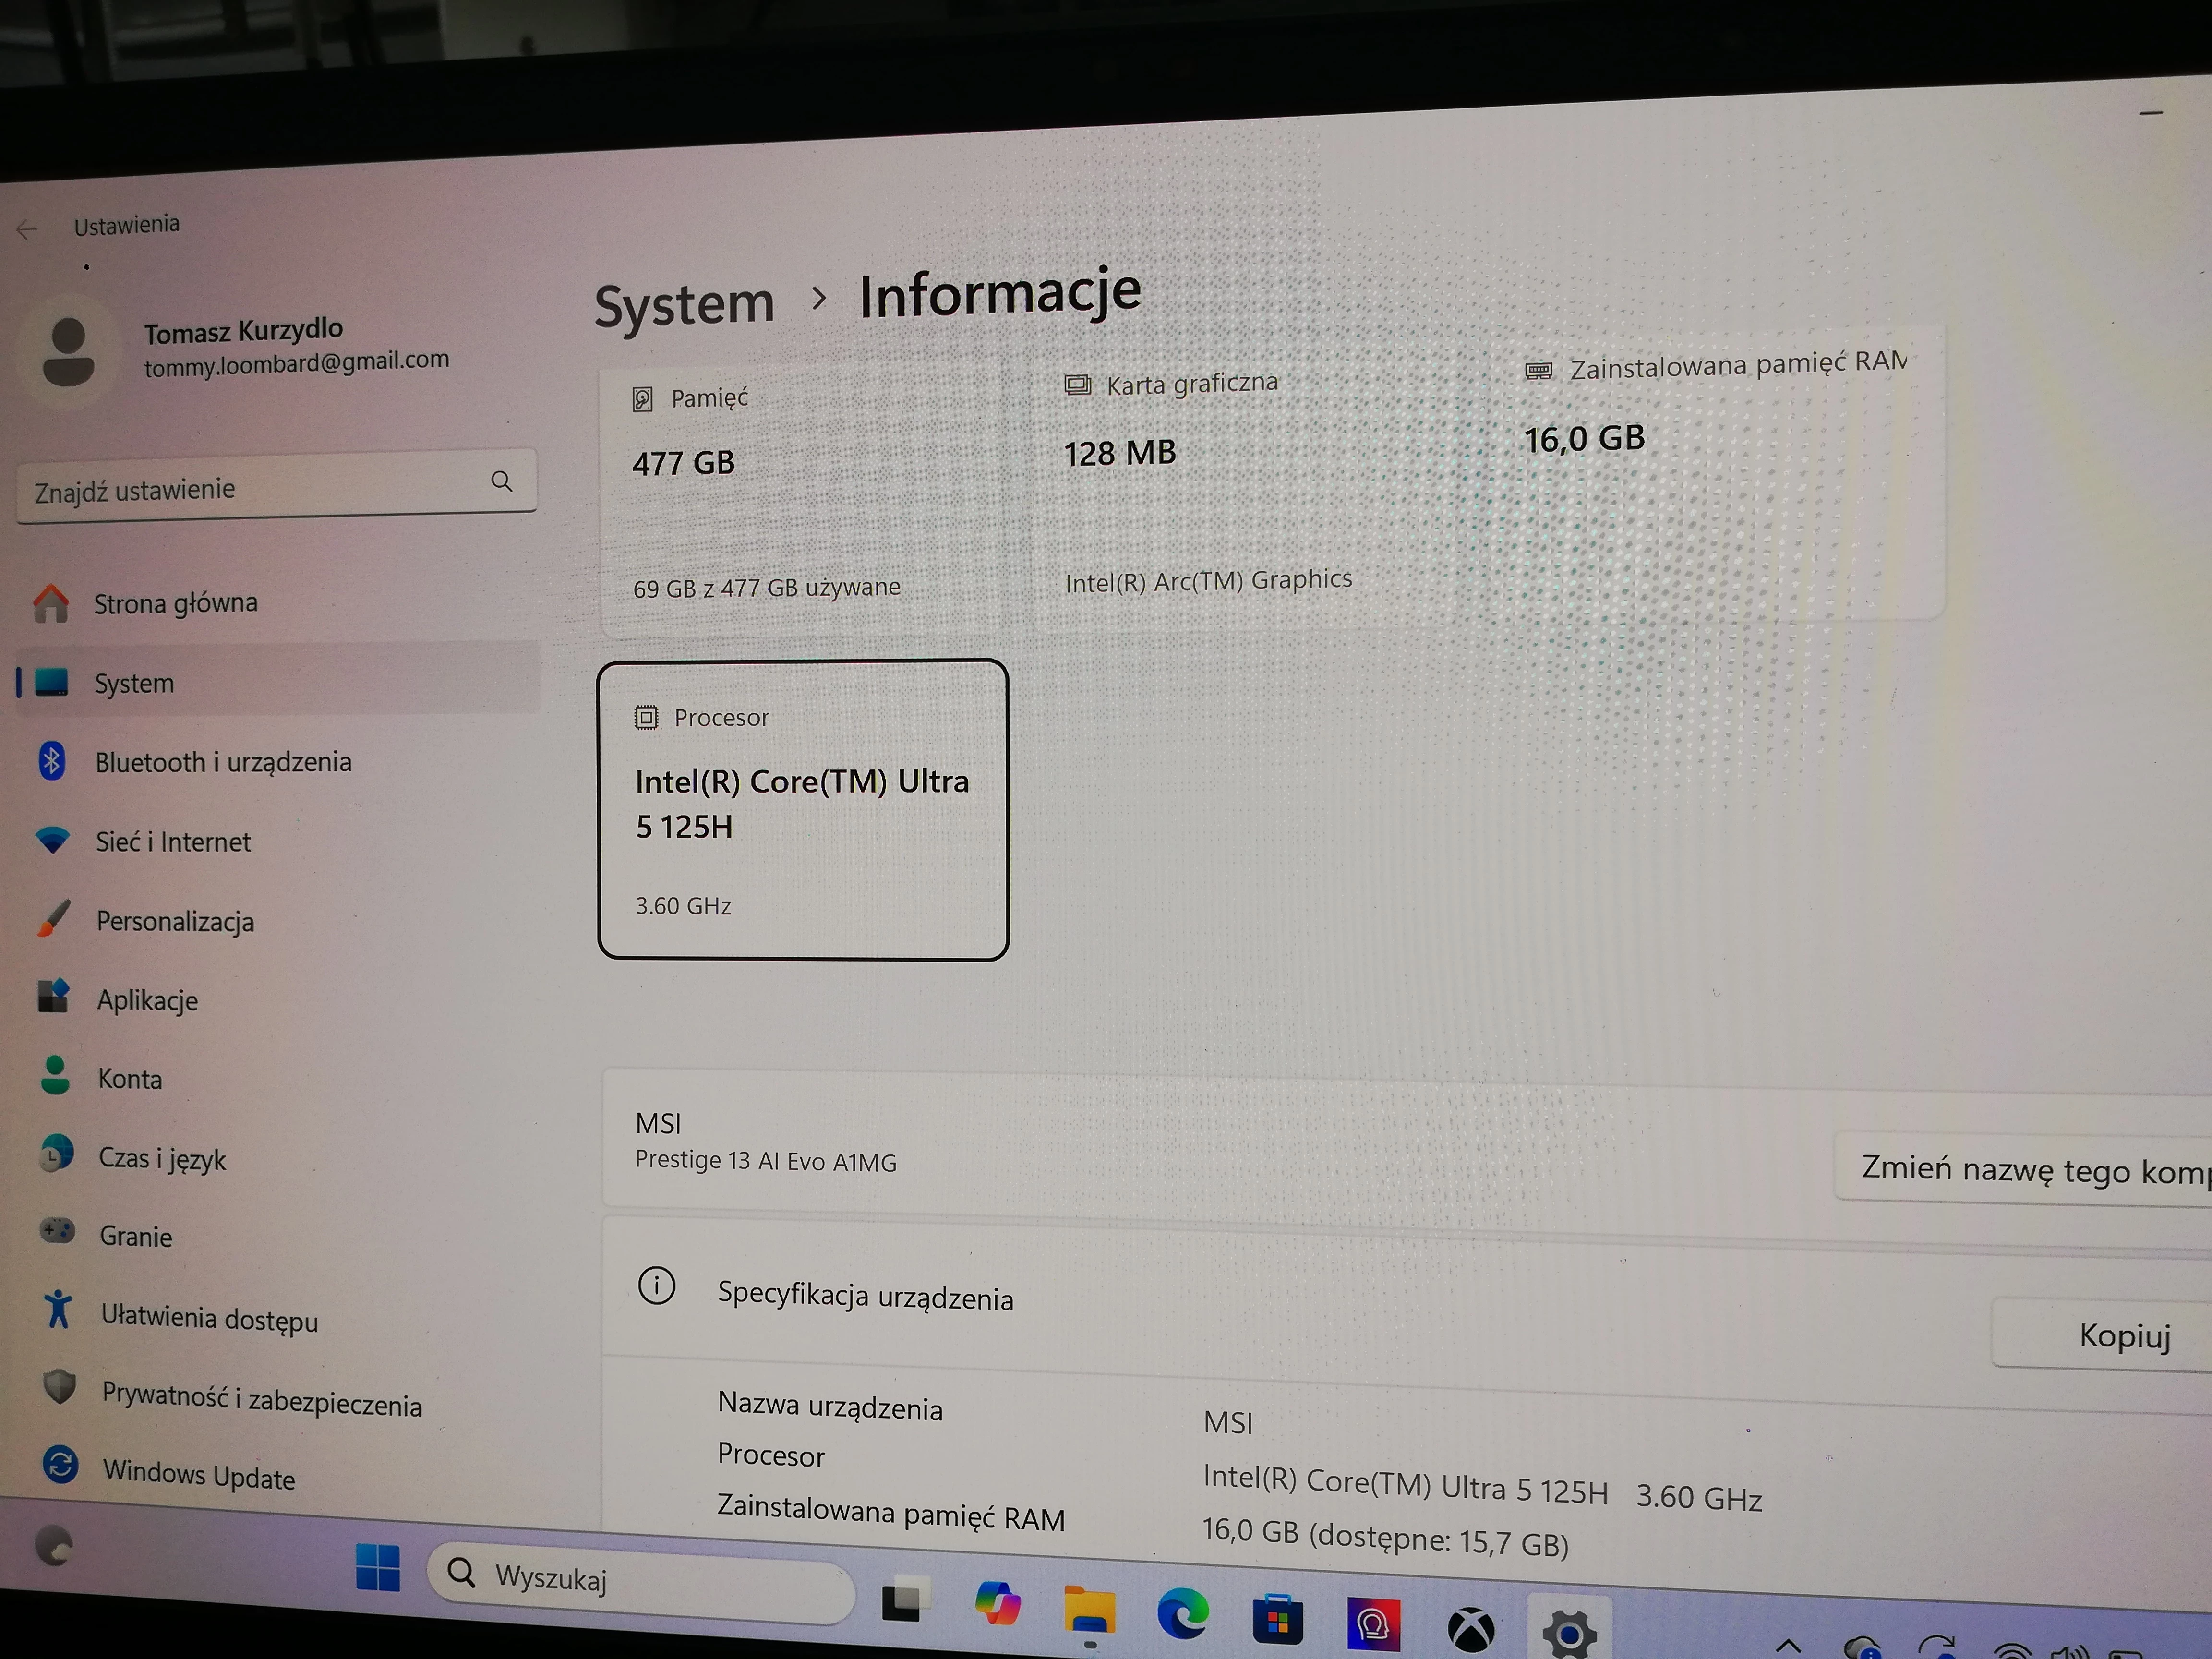
Task: Click the Kopiuj button
Action: (2103, 1334)
